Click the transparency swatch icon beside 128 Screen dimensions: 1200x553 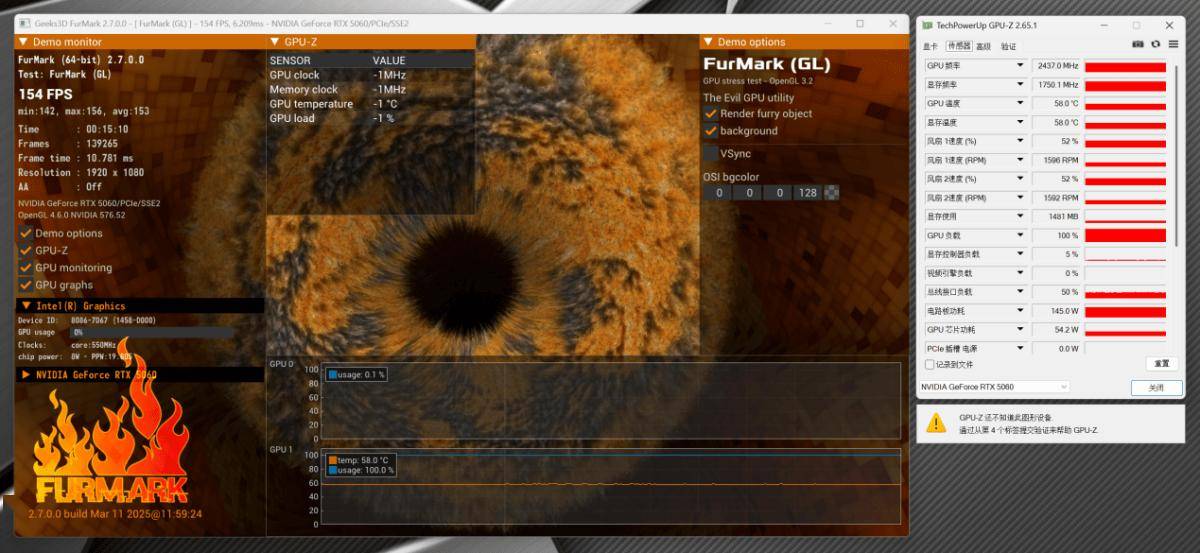click(x=831, y=192)
